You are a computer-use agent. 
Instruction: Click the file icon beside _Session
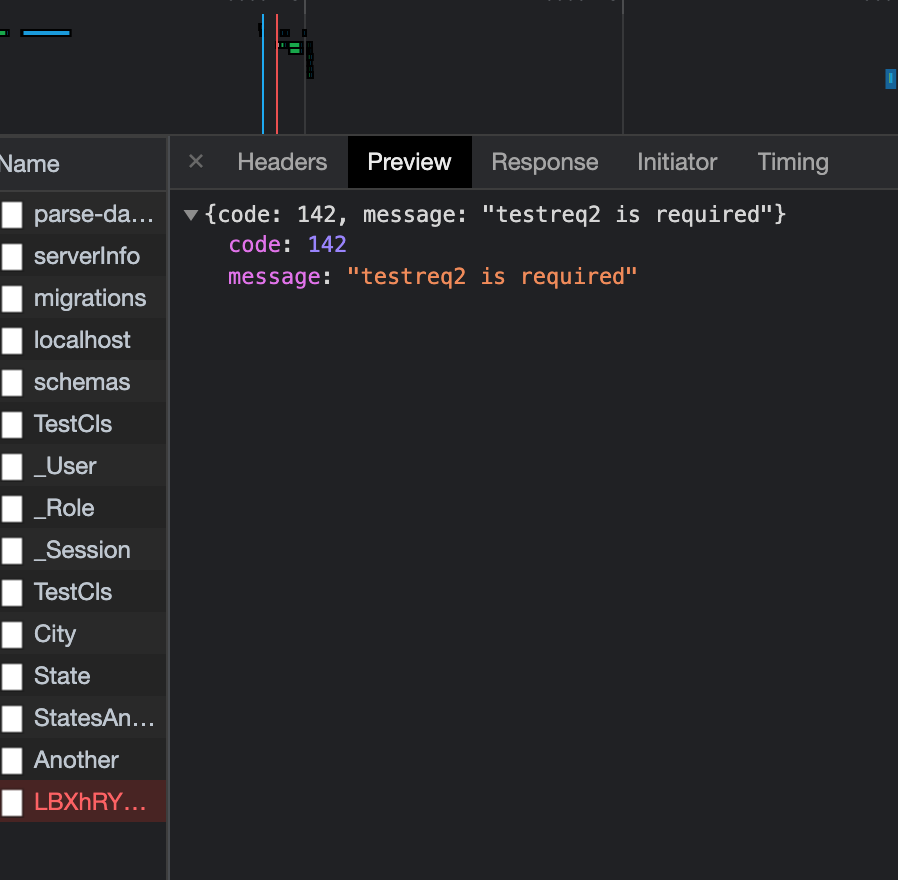click(12, 551)
